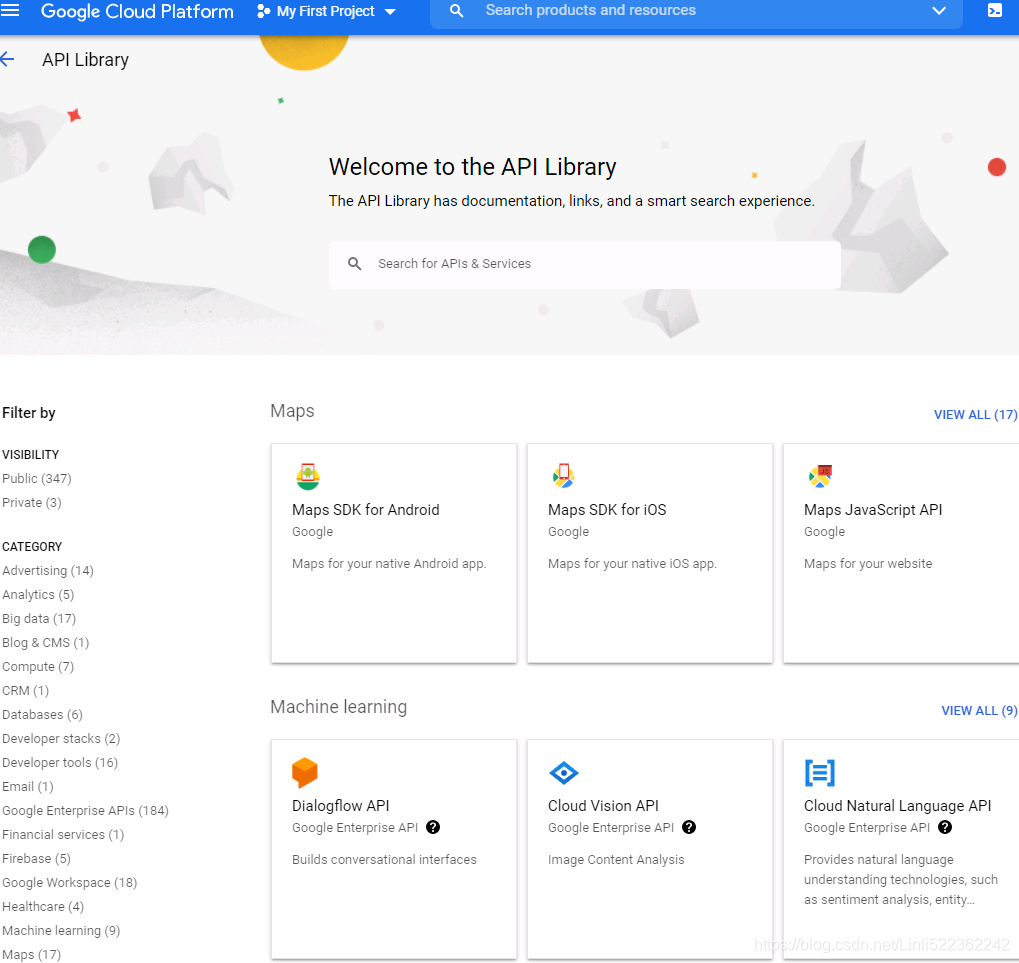Open the Maps SDK for iOS icon
The image size is (1019, 963).
[x=563, y=476]
